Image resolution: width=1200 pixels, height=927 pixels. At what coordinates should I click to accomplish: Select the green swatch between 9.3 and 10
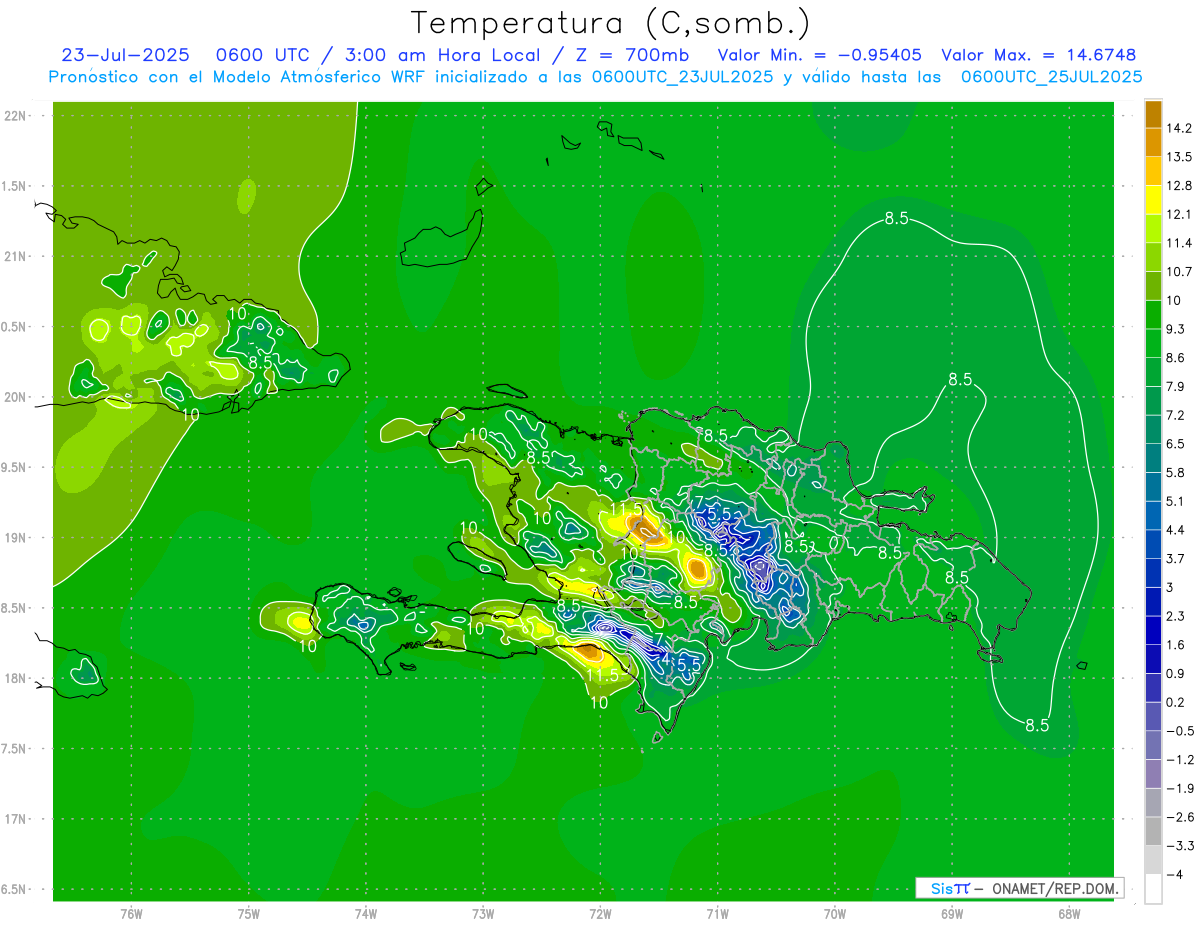1153,314
